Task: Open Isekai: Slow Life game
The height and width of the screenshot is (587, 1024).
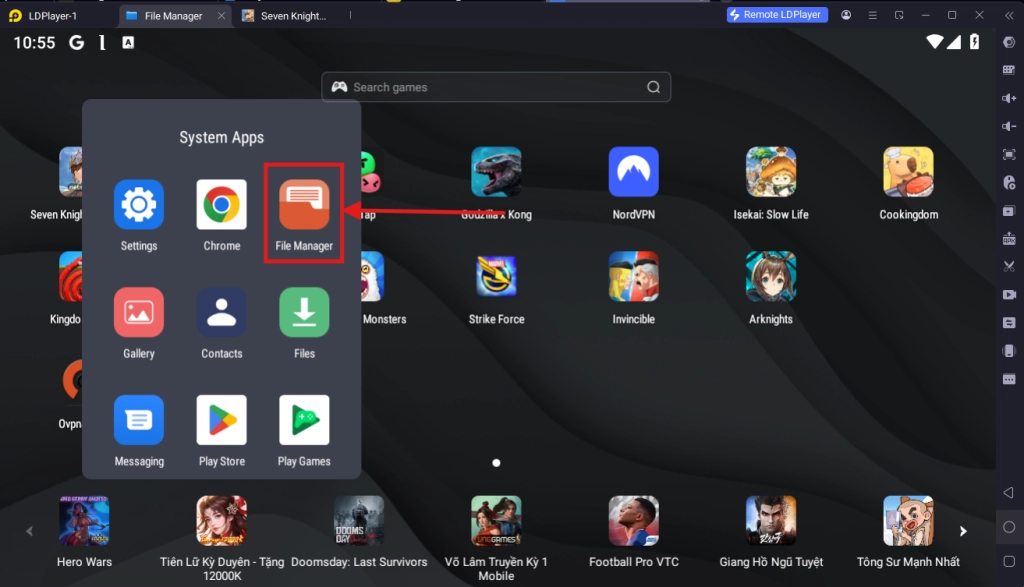Action: (771, 172)
